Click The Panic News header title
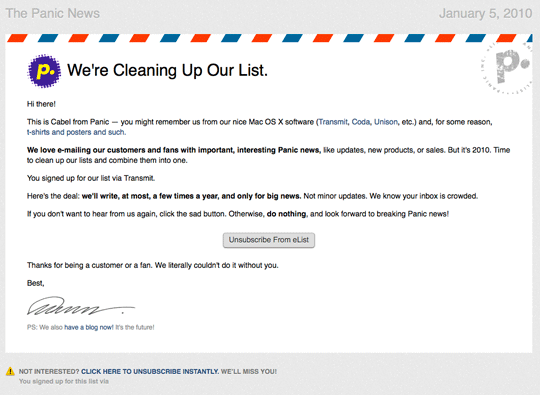Screen dimensions: 540x395 pyautogui.click(x=53, y=13)
